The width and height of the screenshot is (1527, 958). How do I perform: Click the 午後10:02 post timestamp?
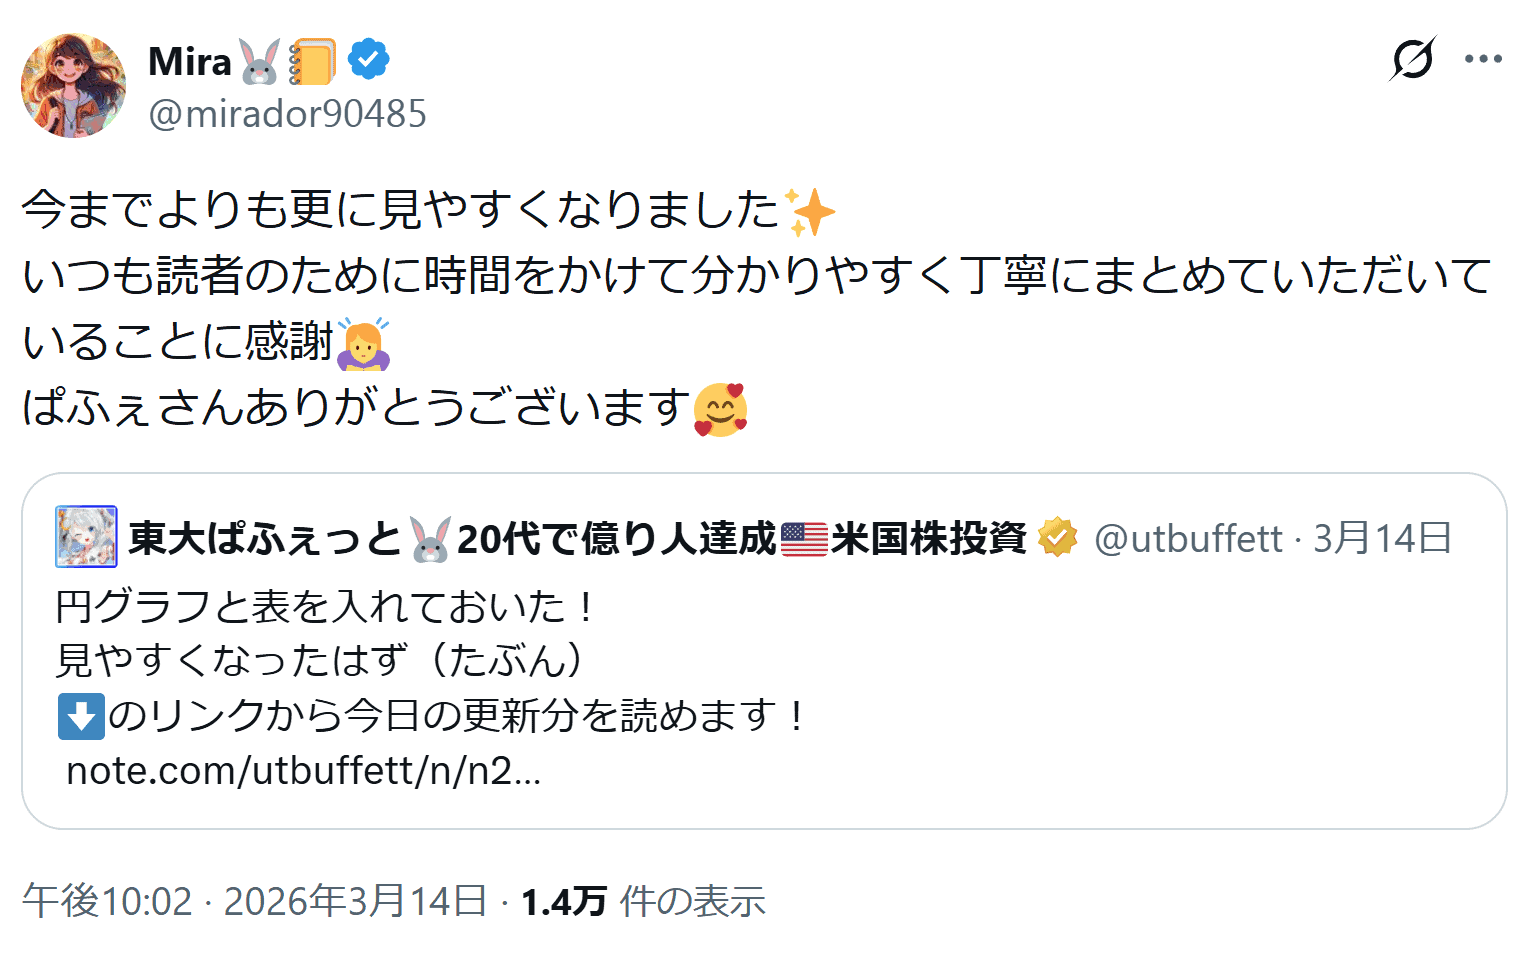tap(107, 901)
